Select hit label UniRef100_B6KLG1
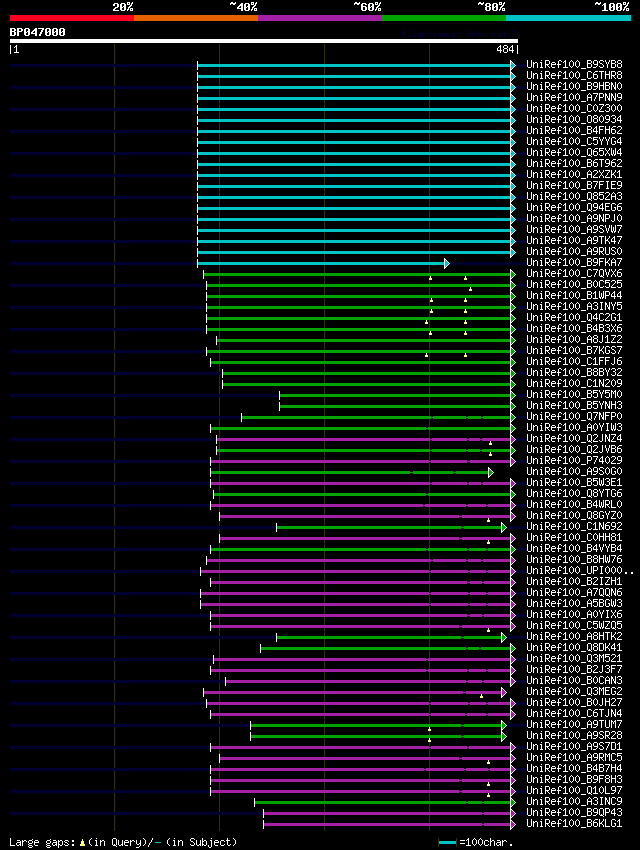The image size is (640, 850). pos(574,823)
